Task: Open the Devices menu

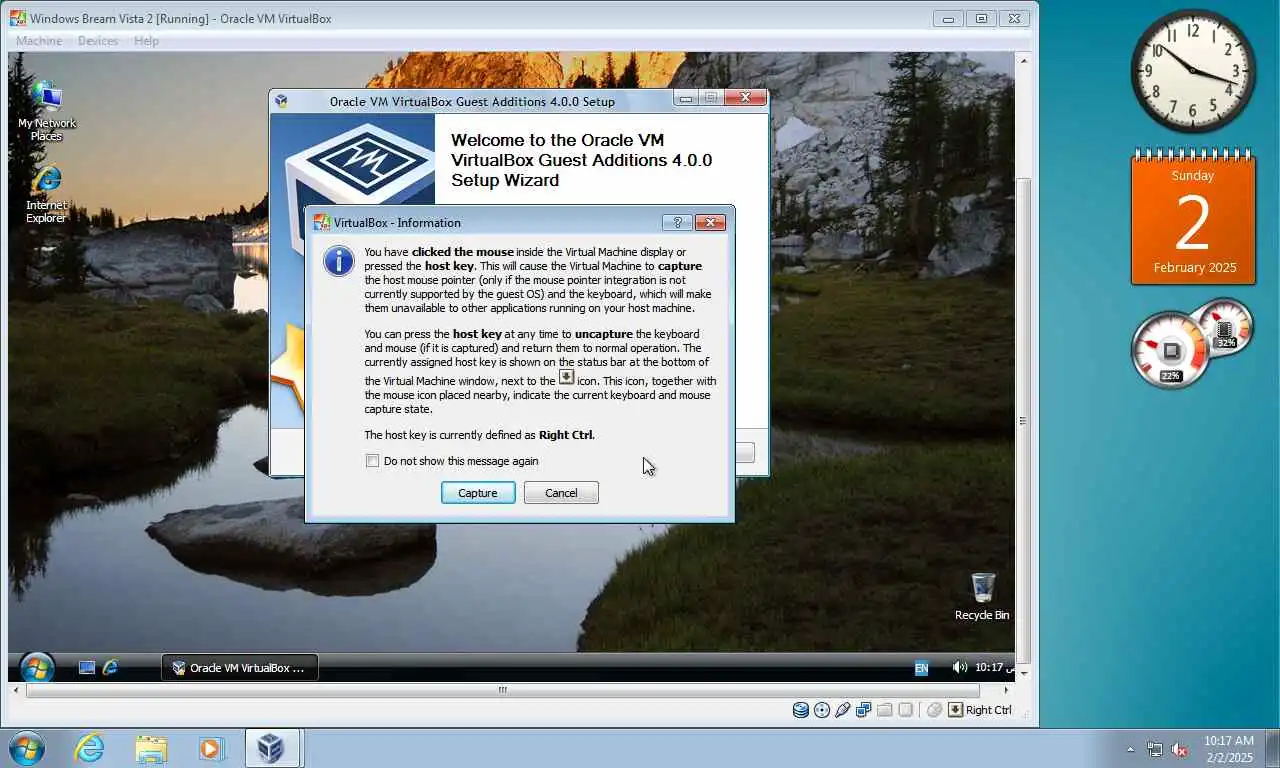Action: point(98,41)
